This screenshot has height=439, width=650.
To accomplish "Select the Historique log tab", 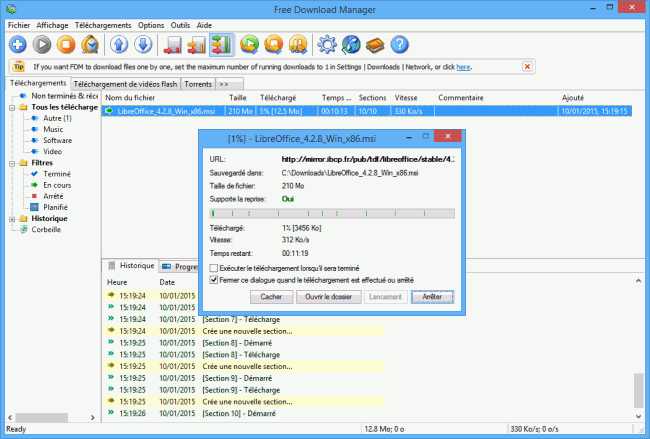I will click(x=131, y=266).
